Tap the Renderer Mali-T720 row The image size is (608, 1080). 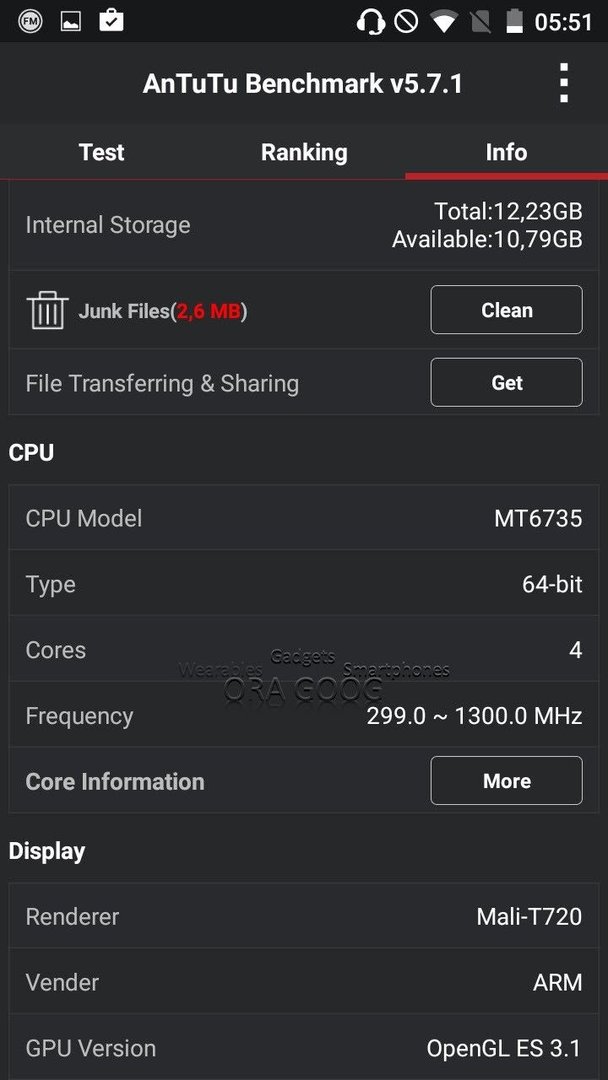point(304,916)
